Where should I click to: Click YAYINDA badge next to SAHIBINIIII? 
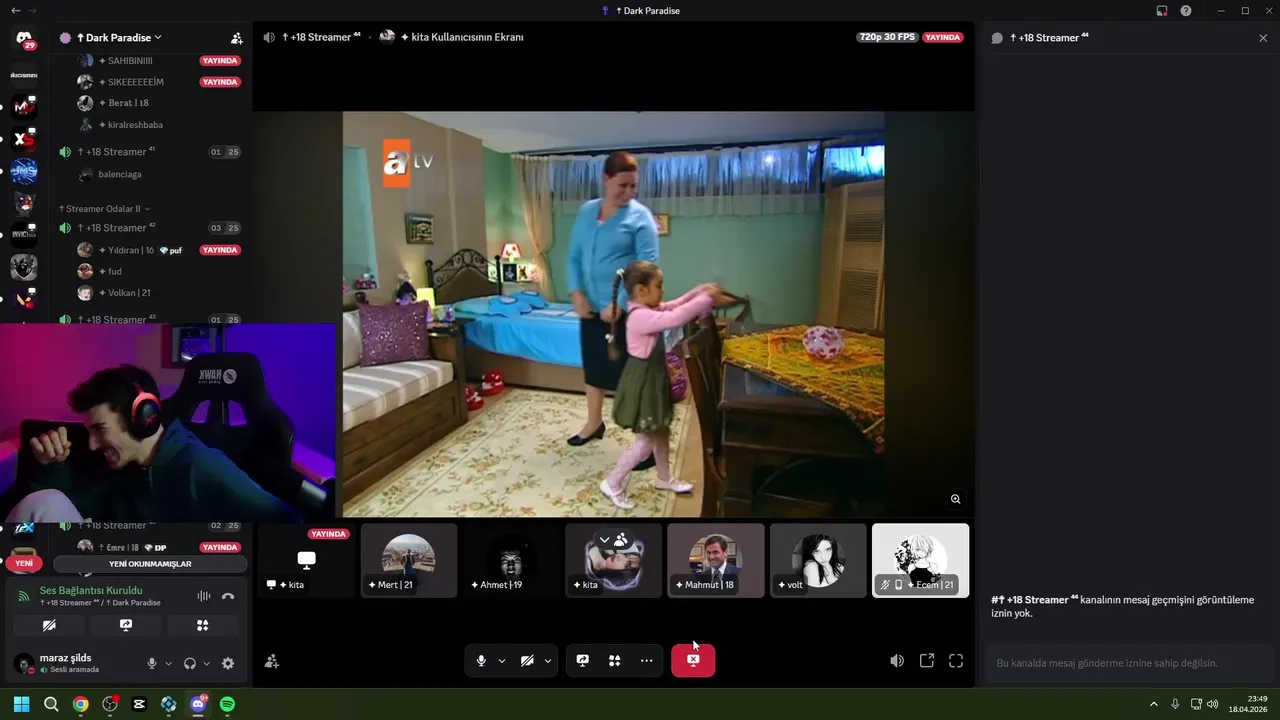220,61
